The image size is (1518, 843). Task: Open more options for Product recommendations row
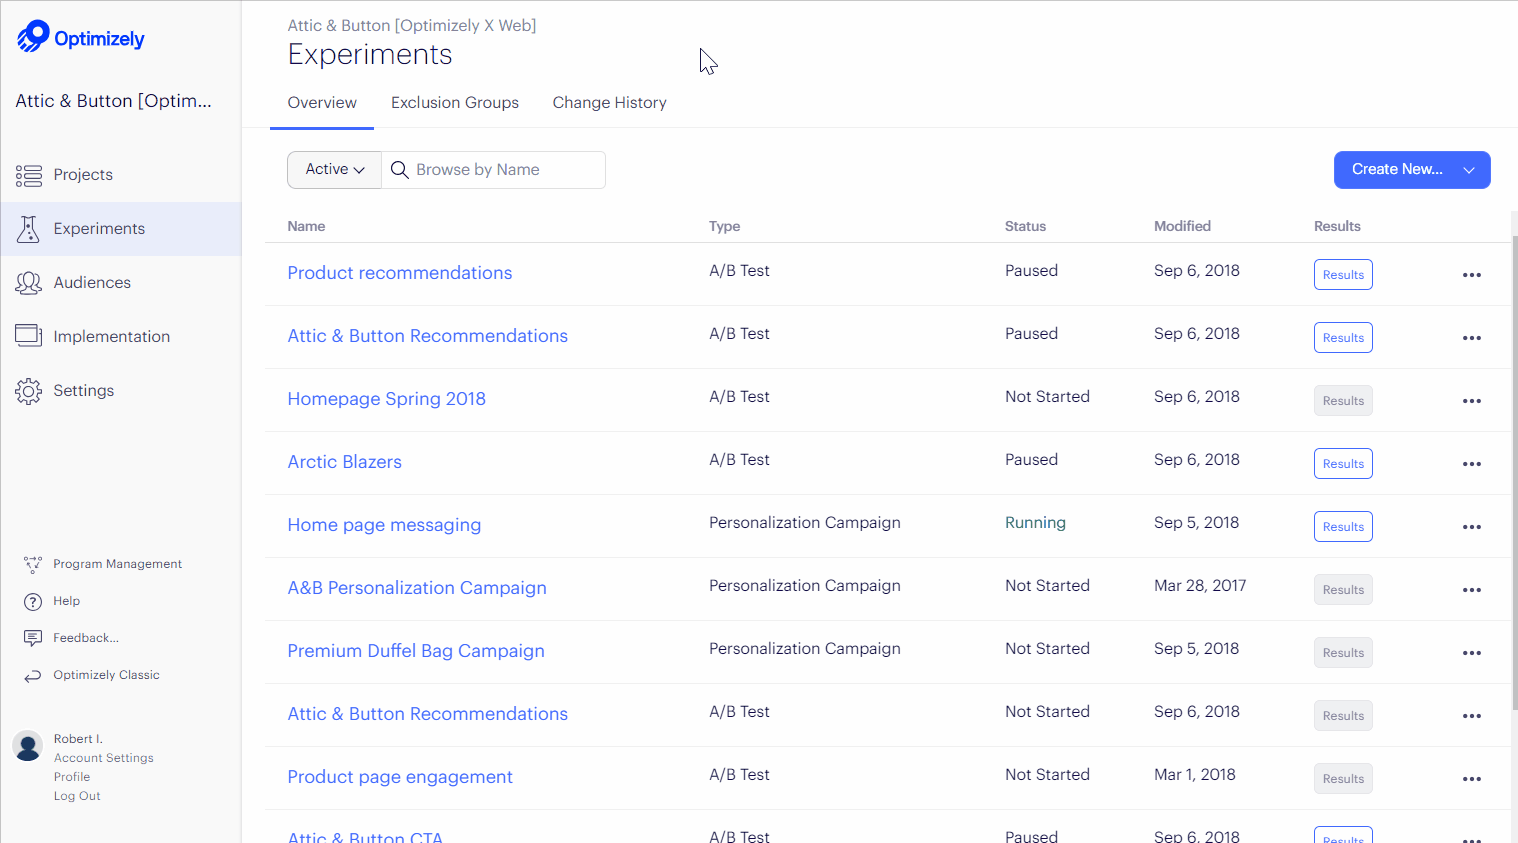pyautogui.click(x=1472, y=275)
